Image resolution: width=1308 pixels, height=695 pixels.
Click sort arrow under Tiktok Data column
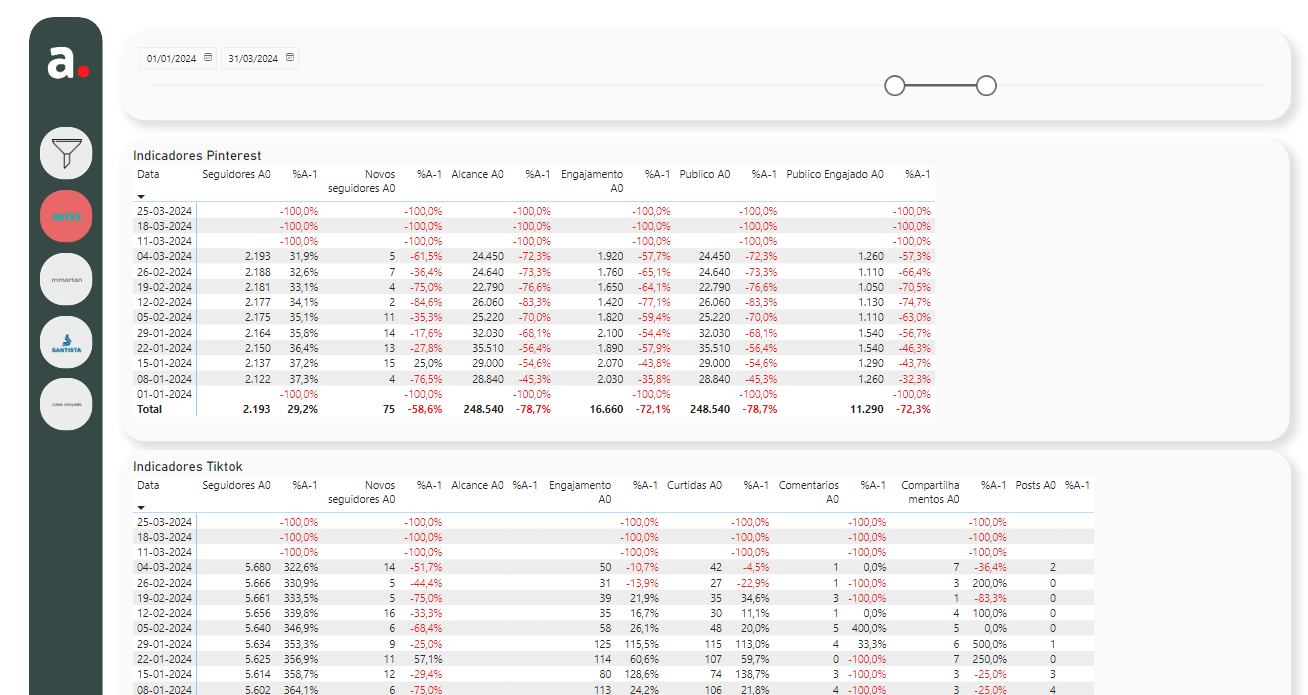(x=141, y=507)
